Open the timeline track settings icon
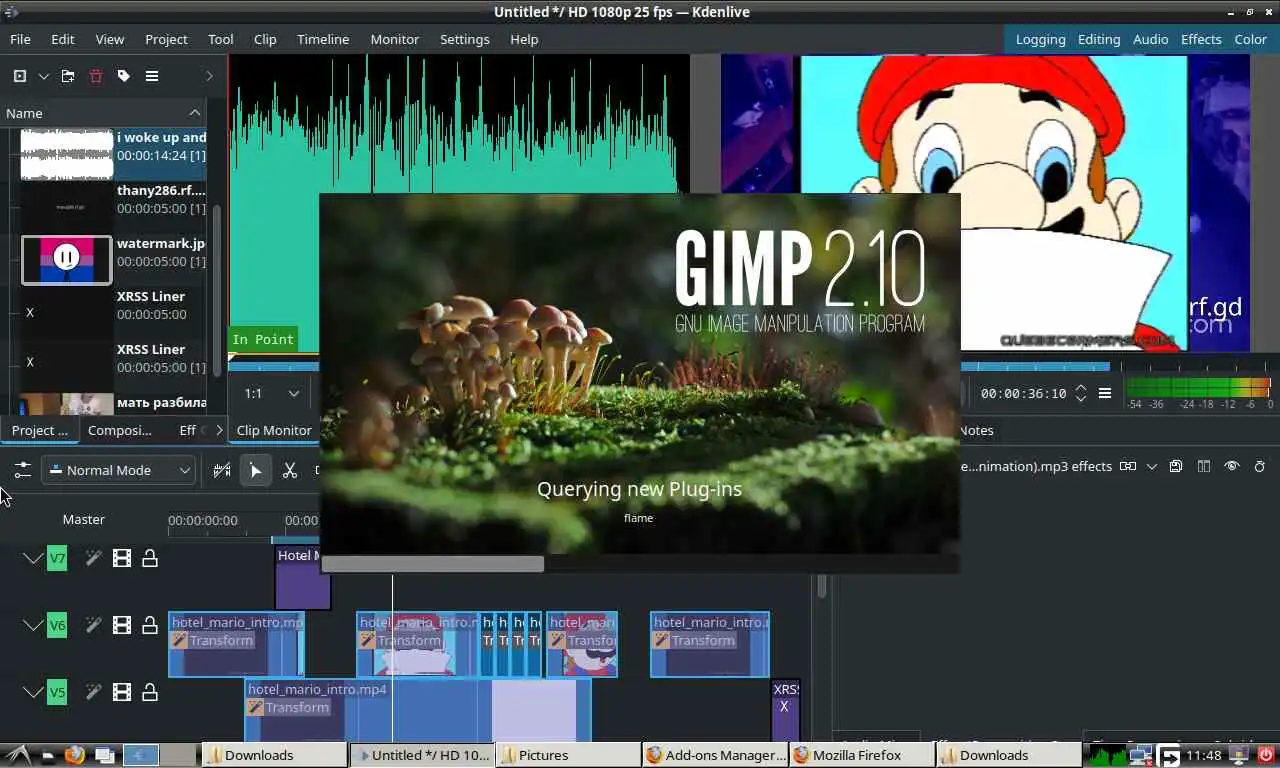1280x768 pixels. (21, 470)
